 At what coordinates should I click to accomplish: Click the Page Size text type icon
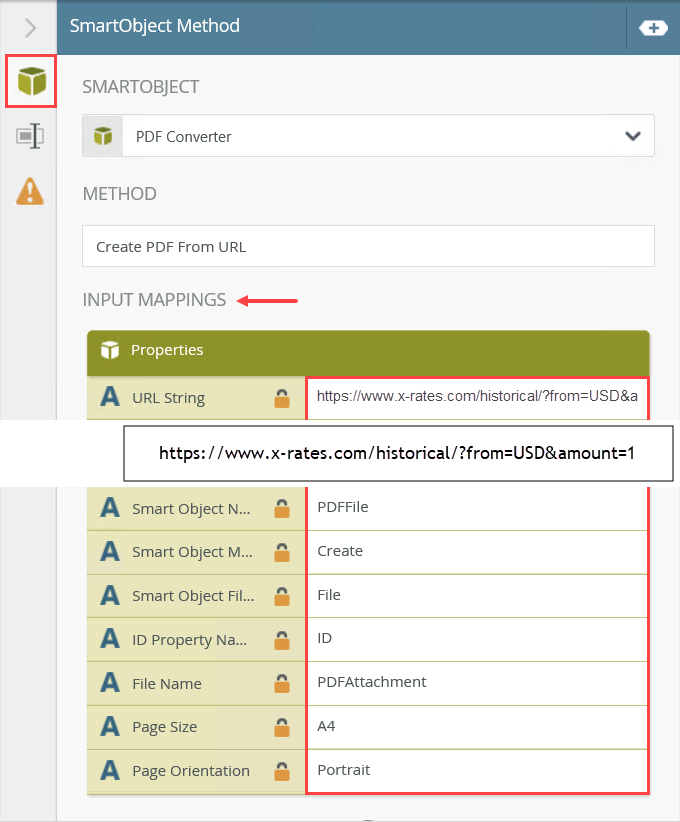pyautogui.click(x=110, y=727)
